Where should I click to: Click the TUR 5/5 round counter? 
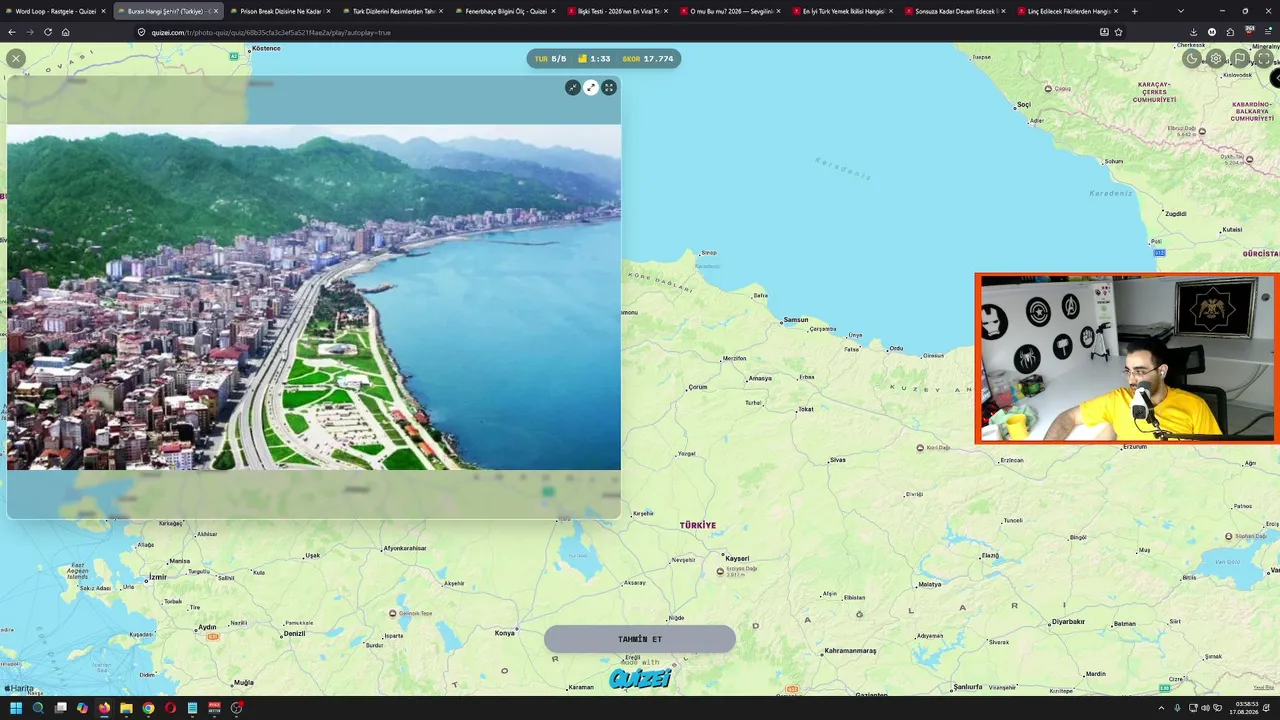(x=550, y=59)
